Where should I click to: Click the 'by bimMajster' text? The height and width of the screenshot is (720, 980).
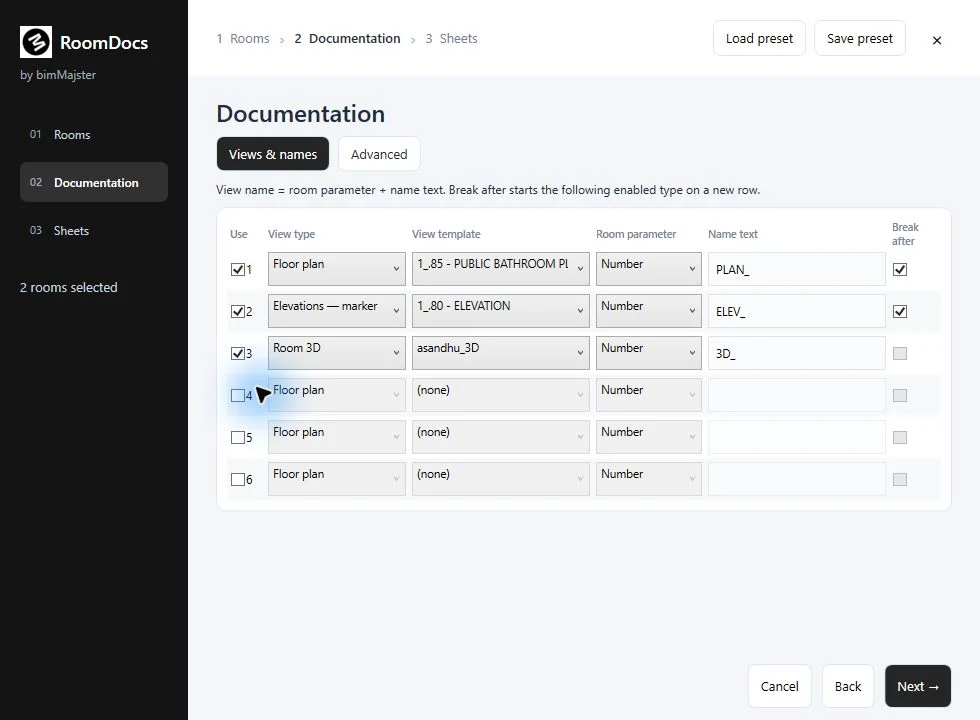point(58,75)
